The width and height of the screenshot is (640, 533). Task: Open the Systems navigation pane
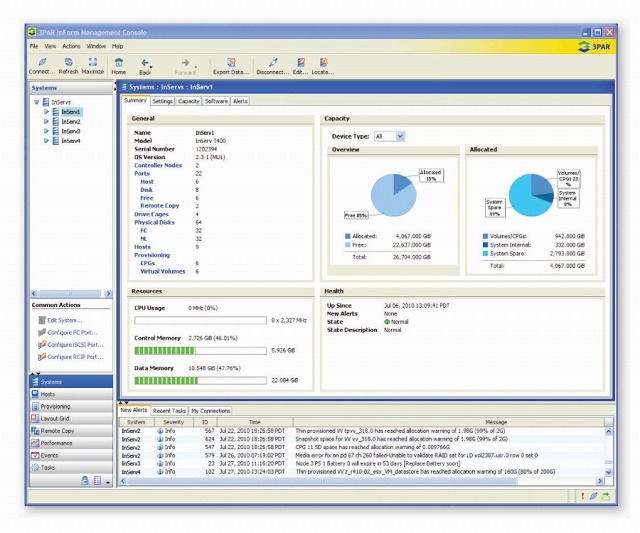71,382
